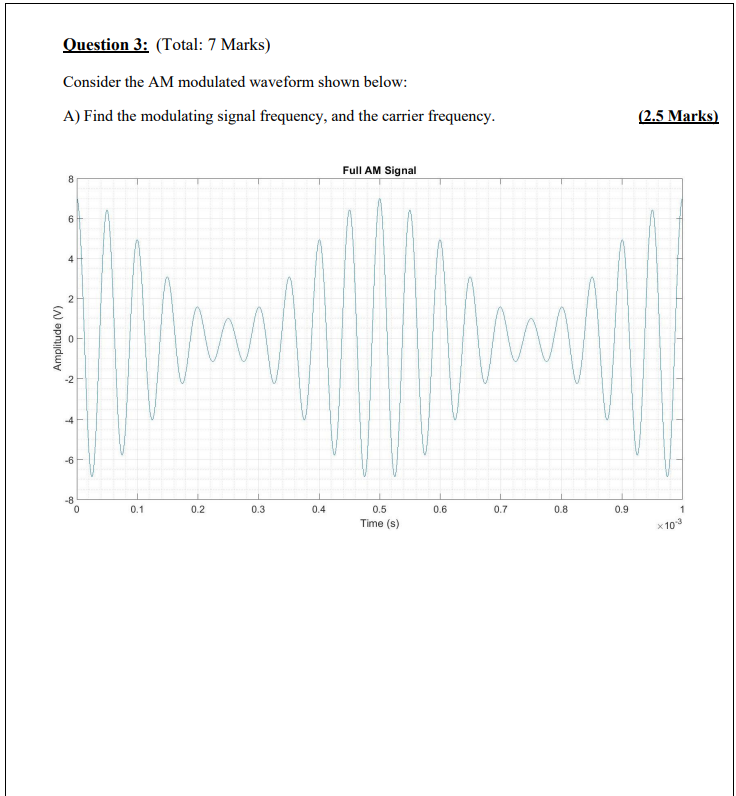Click the x-axis tick label 0.4
This screenshot has height=796, width=736.
(319, 509)
